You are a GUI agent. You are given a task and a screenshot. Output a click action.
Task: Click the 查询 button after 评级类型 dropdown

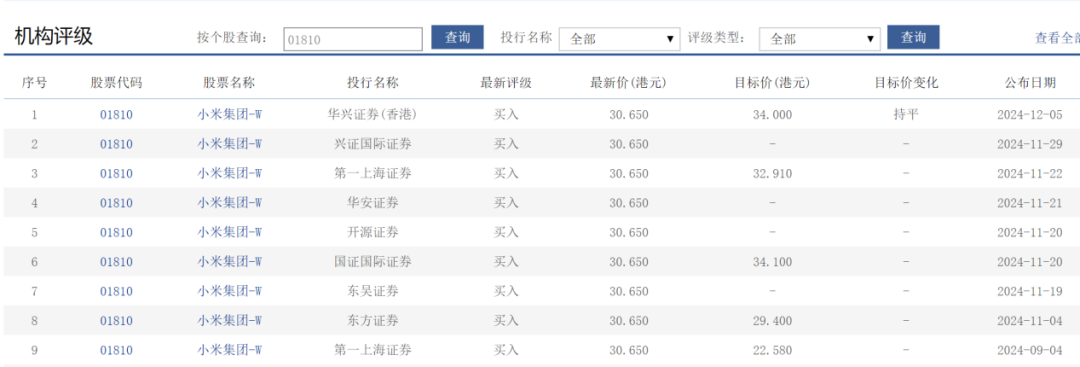point(913,38)
